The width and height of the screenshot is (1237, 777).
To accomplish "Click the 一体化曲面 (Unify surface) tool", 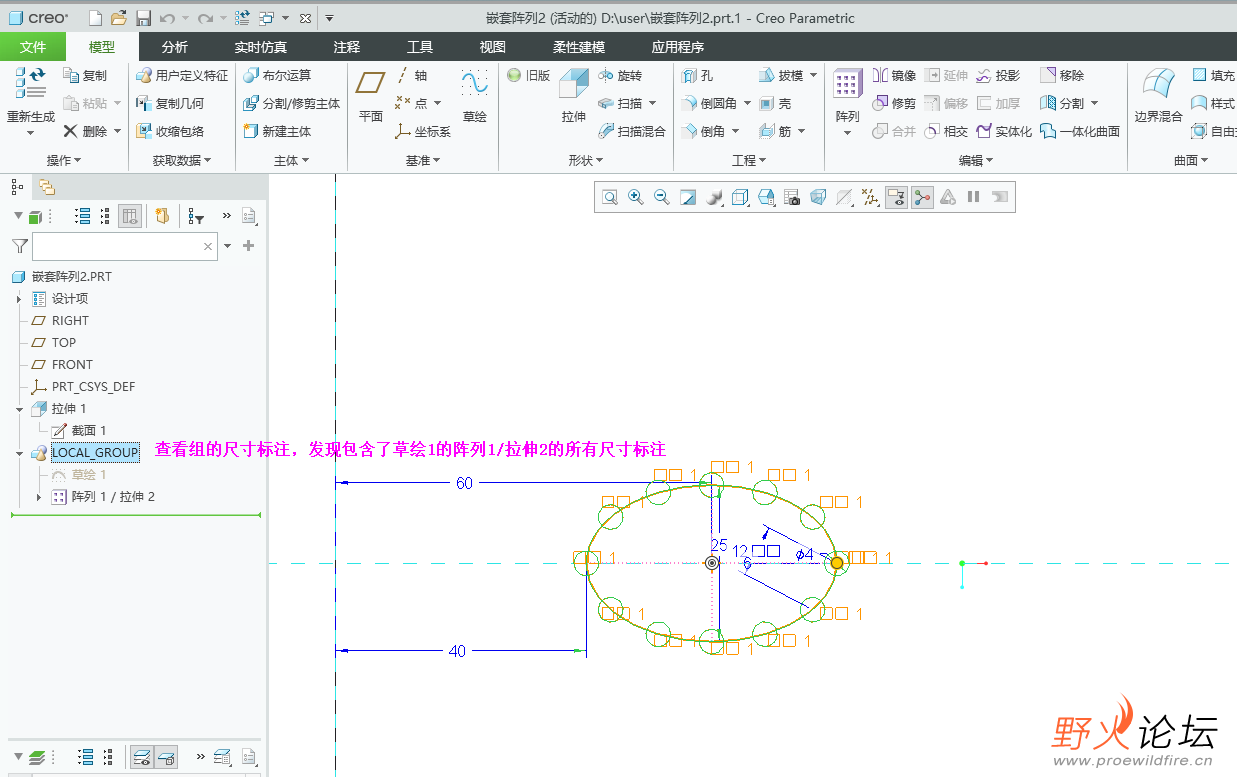I will (1080, 131).
